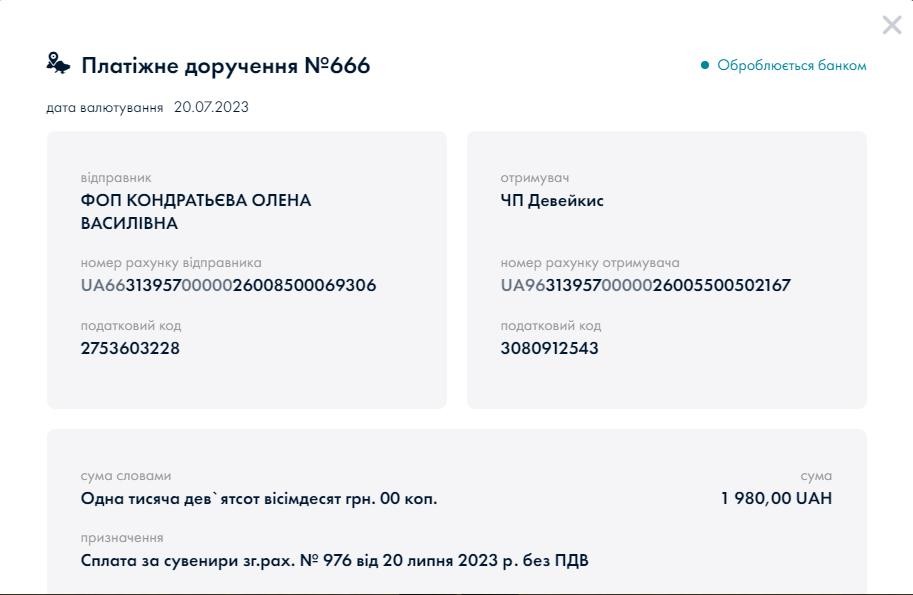913x595 pixels.
Task: Click recipient account number UA96…502167
Action: 645,285
